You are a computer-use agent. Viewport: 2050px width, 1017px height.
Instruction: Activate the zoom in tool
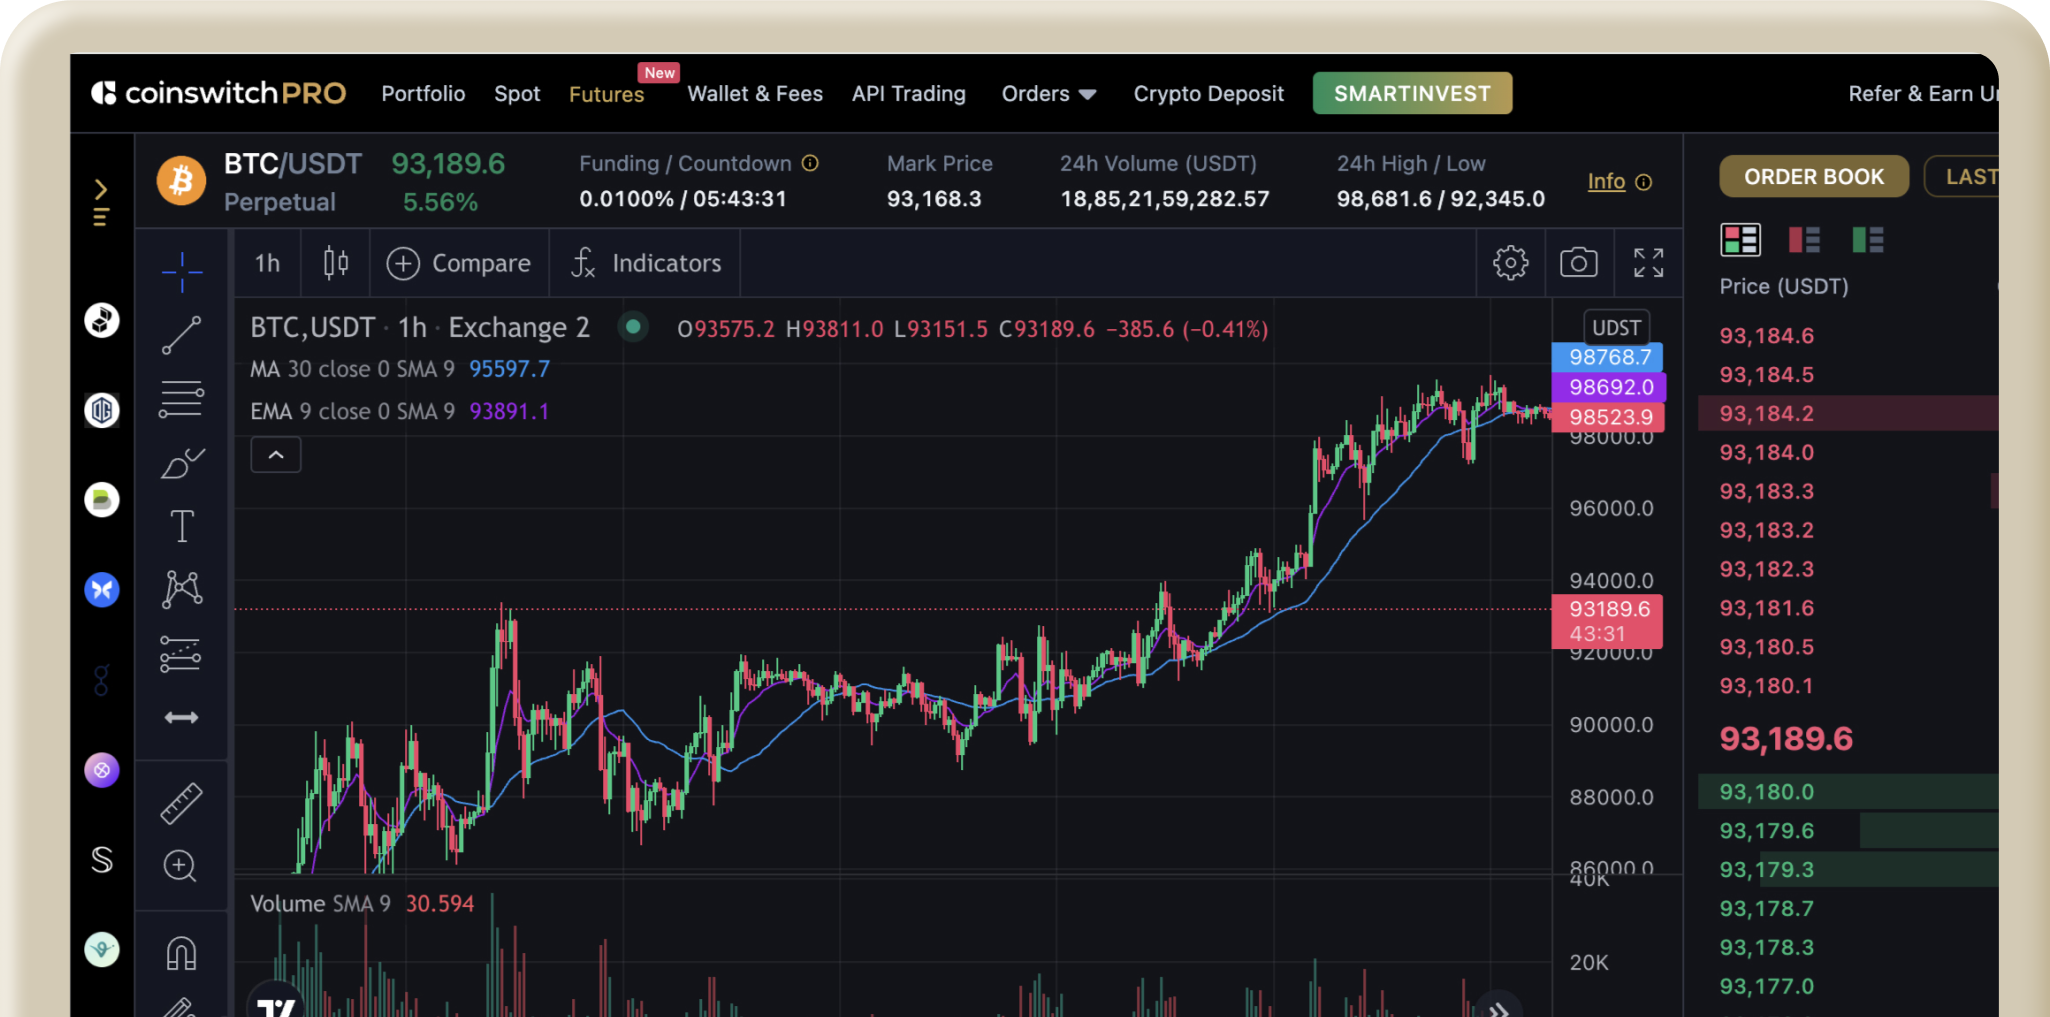tap(180, 866)
